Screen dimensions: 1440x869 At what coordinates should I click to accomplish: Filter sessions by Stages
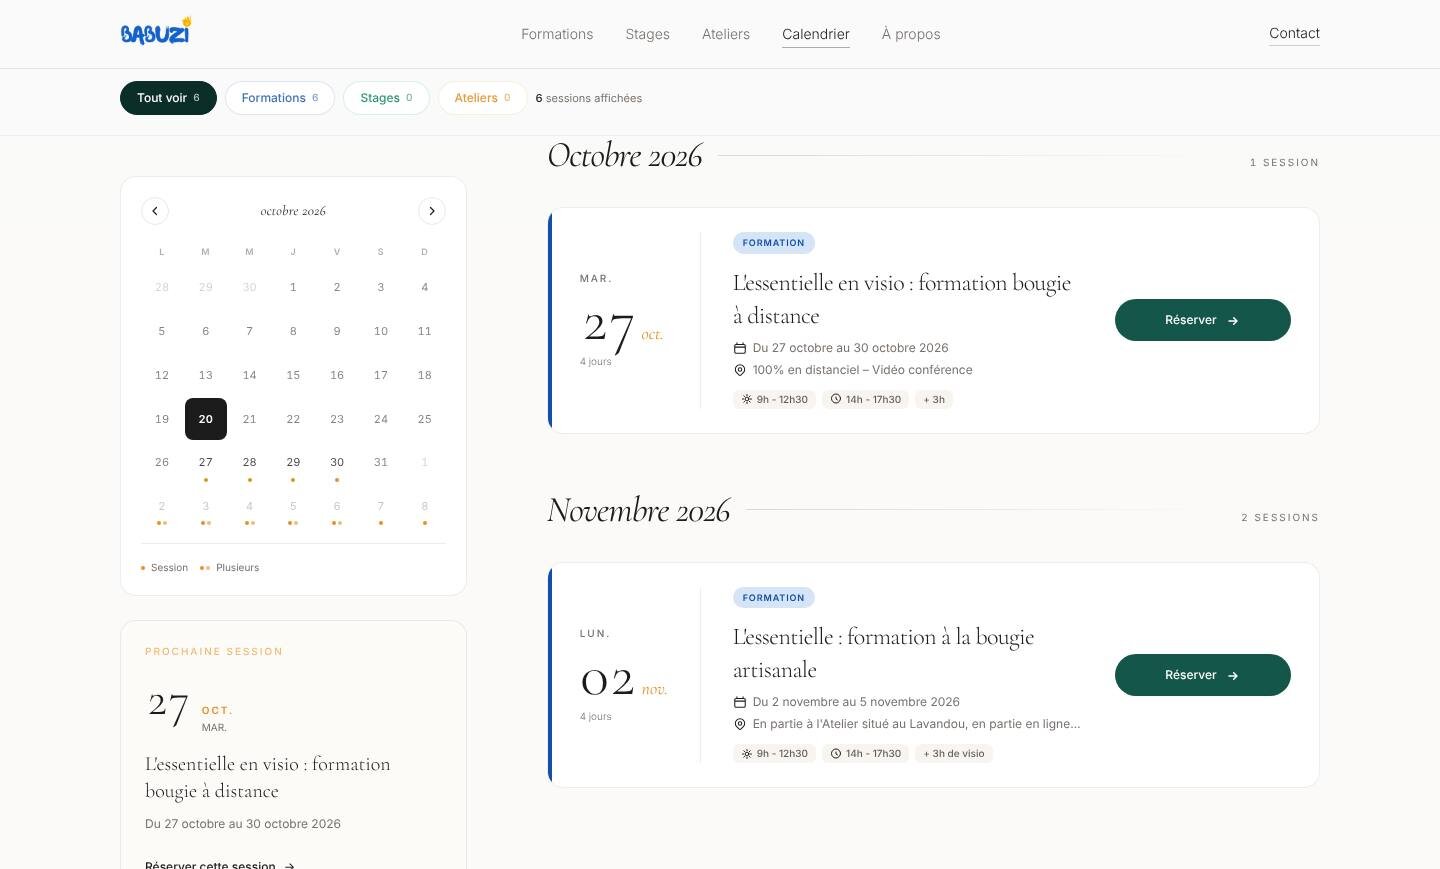[386, 98]
